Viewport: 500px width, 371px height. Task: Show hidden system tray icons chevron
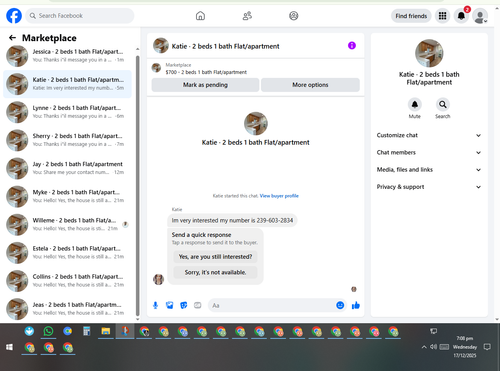pyautogui.click(x=424, y=347)
